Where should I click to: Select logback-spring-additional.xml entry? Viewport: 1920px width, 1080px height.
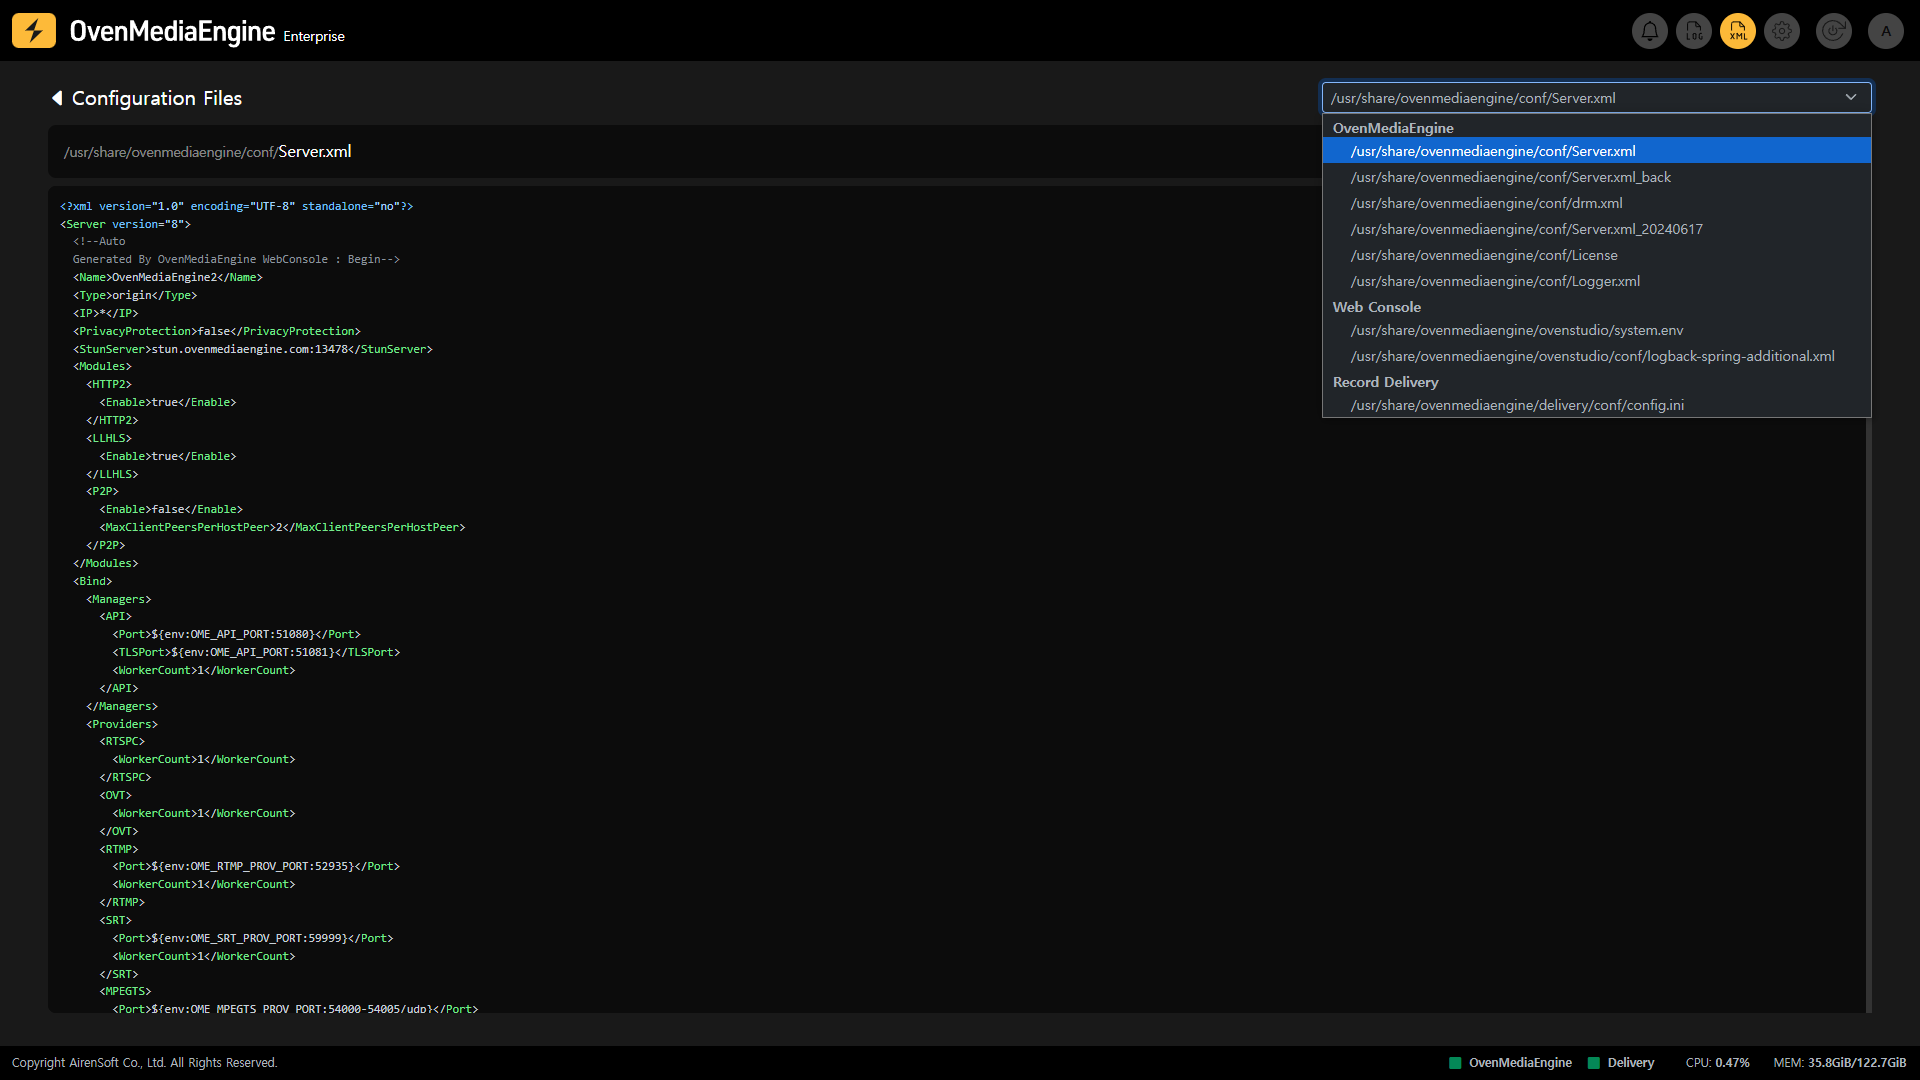pyautogui.click(x=1592, y=356)
